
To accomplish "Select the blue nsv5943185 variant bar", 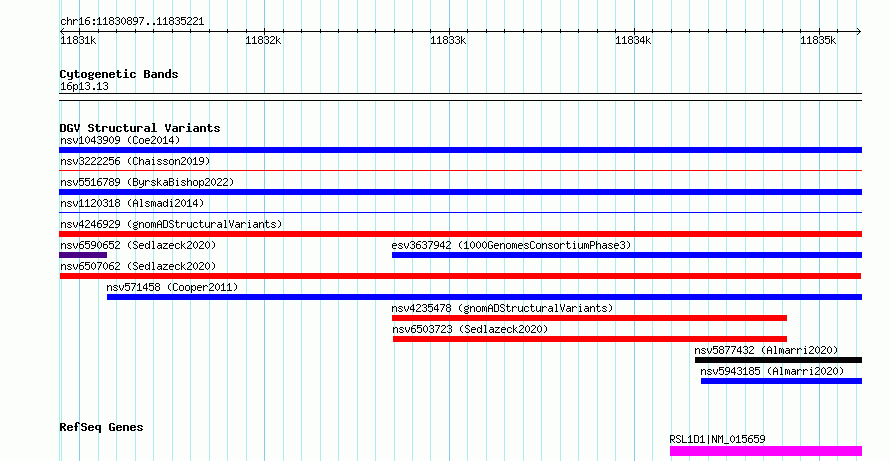I will click(x=782, y=381).
